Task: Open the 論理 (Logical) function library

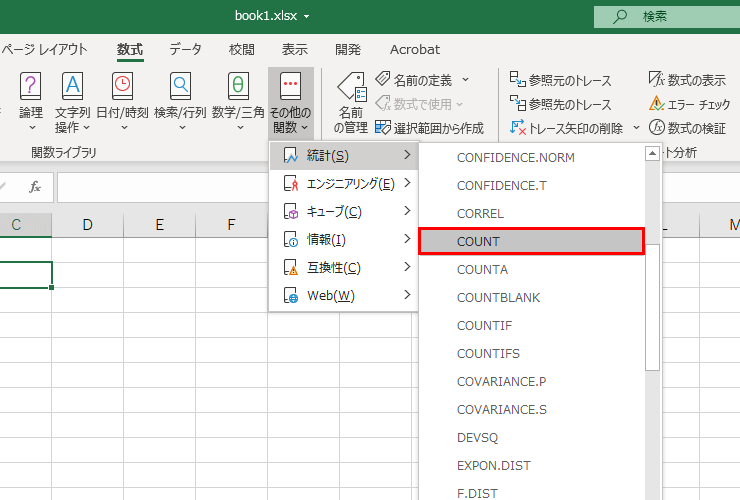Action: point(31,101)
